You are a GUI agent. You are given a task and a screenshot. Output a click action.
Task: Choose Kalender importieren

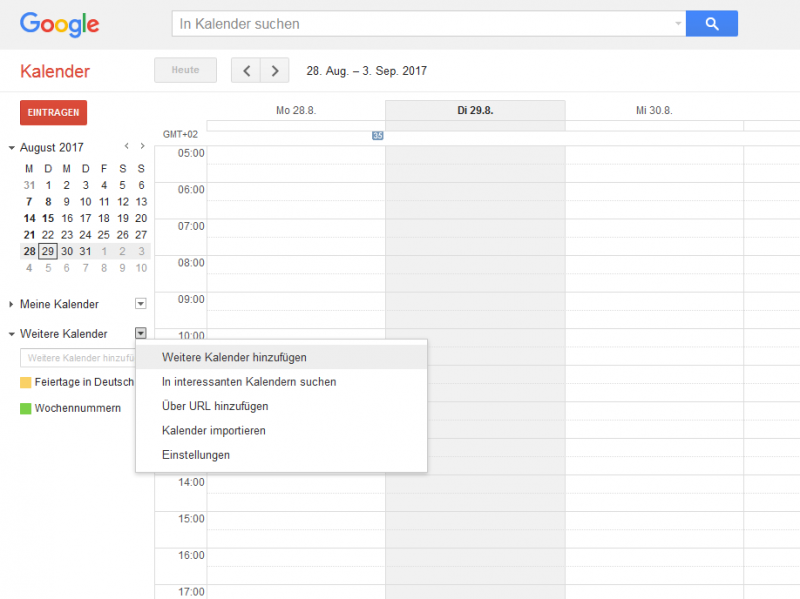point(281,431)
